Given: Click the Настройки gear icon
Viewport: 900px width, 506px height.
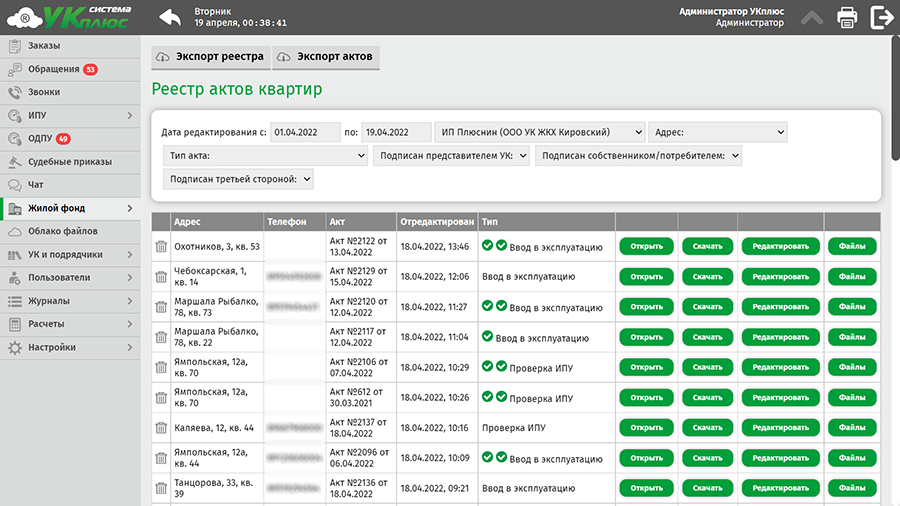Looking at the screenshot, I should click(15, 348).
